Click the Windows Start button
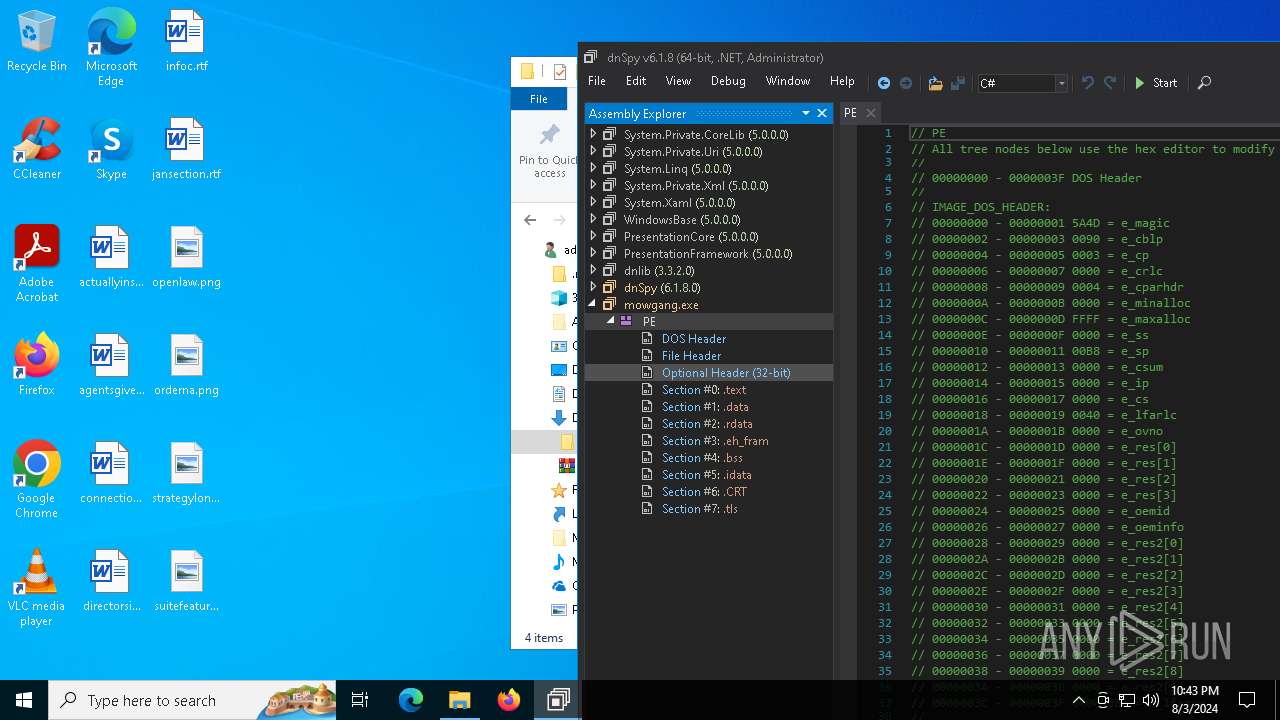 24,700
